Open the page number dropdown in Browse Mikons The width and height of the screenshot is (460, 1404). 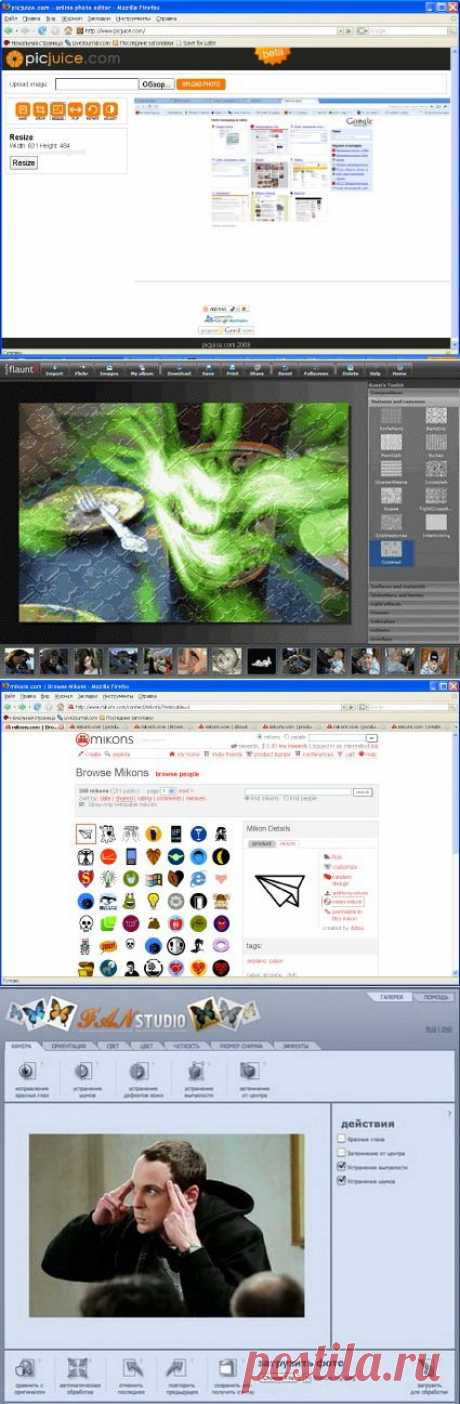168,790
